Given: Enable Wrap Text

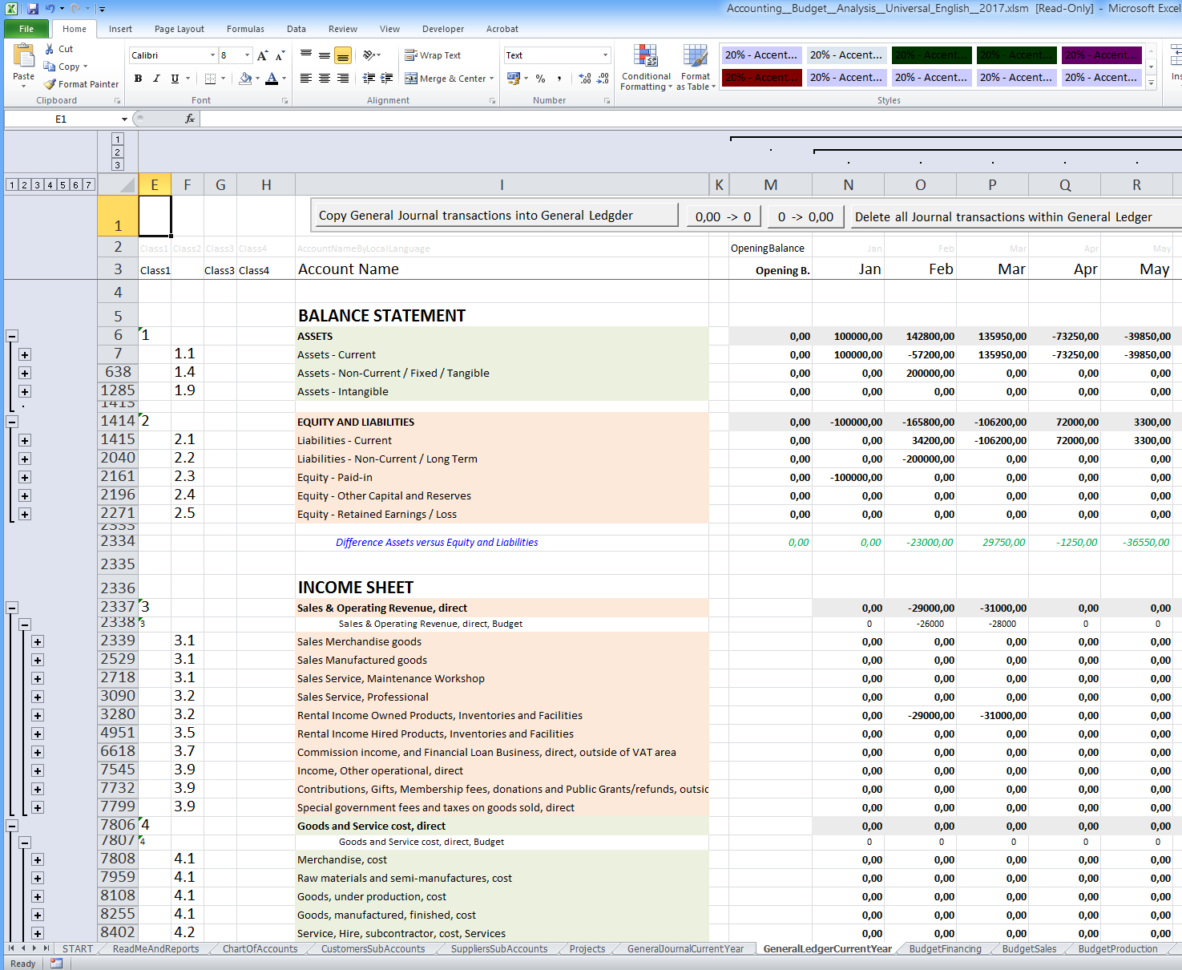Looking at the screenshot, I should (432, 56).
